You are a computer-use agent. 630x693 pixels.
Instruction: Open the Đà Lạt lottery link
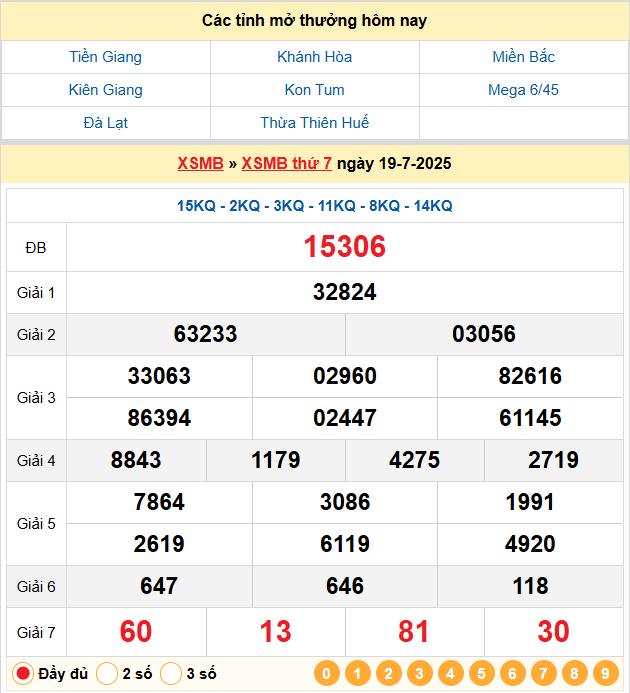click(105, 123)
